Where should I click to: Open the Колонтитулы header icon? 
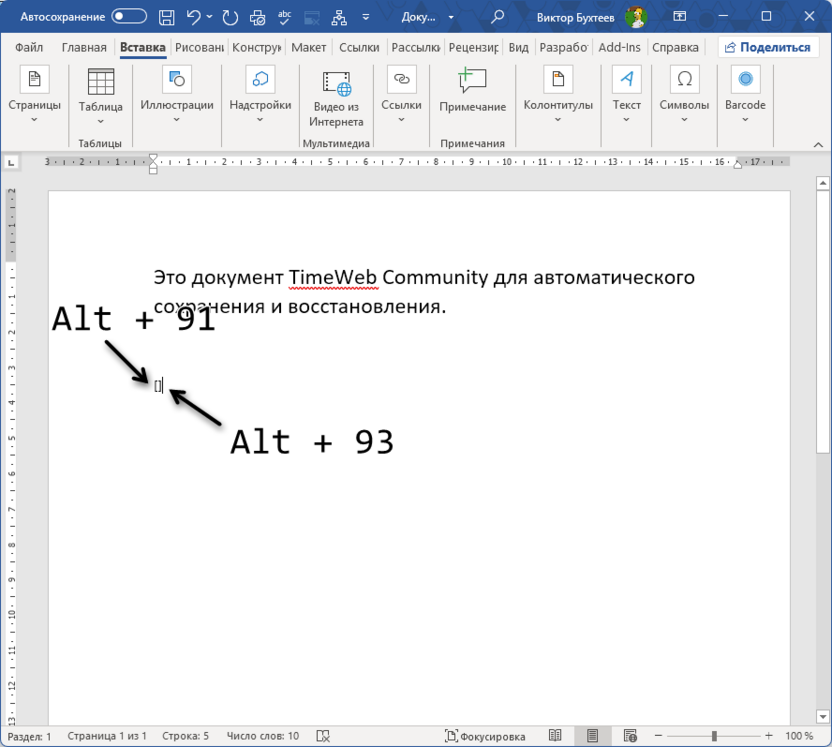tap(558, 80)
